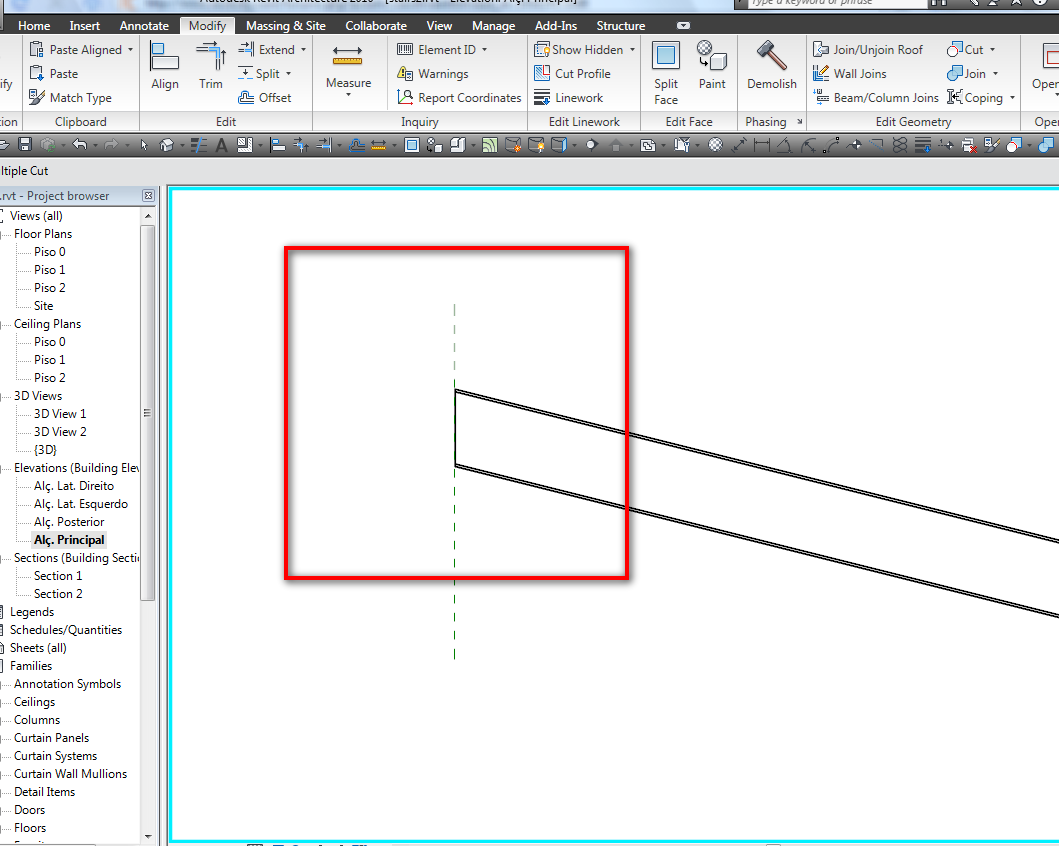Click Schedules/Quantities in project browser

pyautogui.click(x=66, y=630)
